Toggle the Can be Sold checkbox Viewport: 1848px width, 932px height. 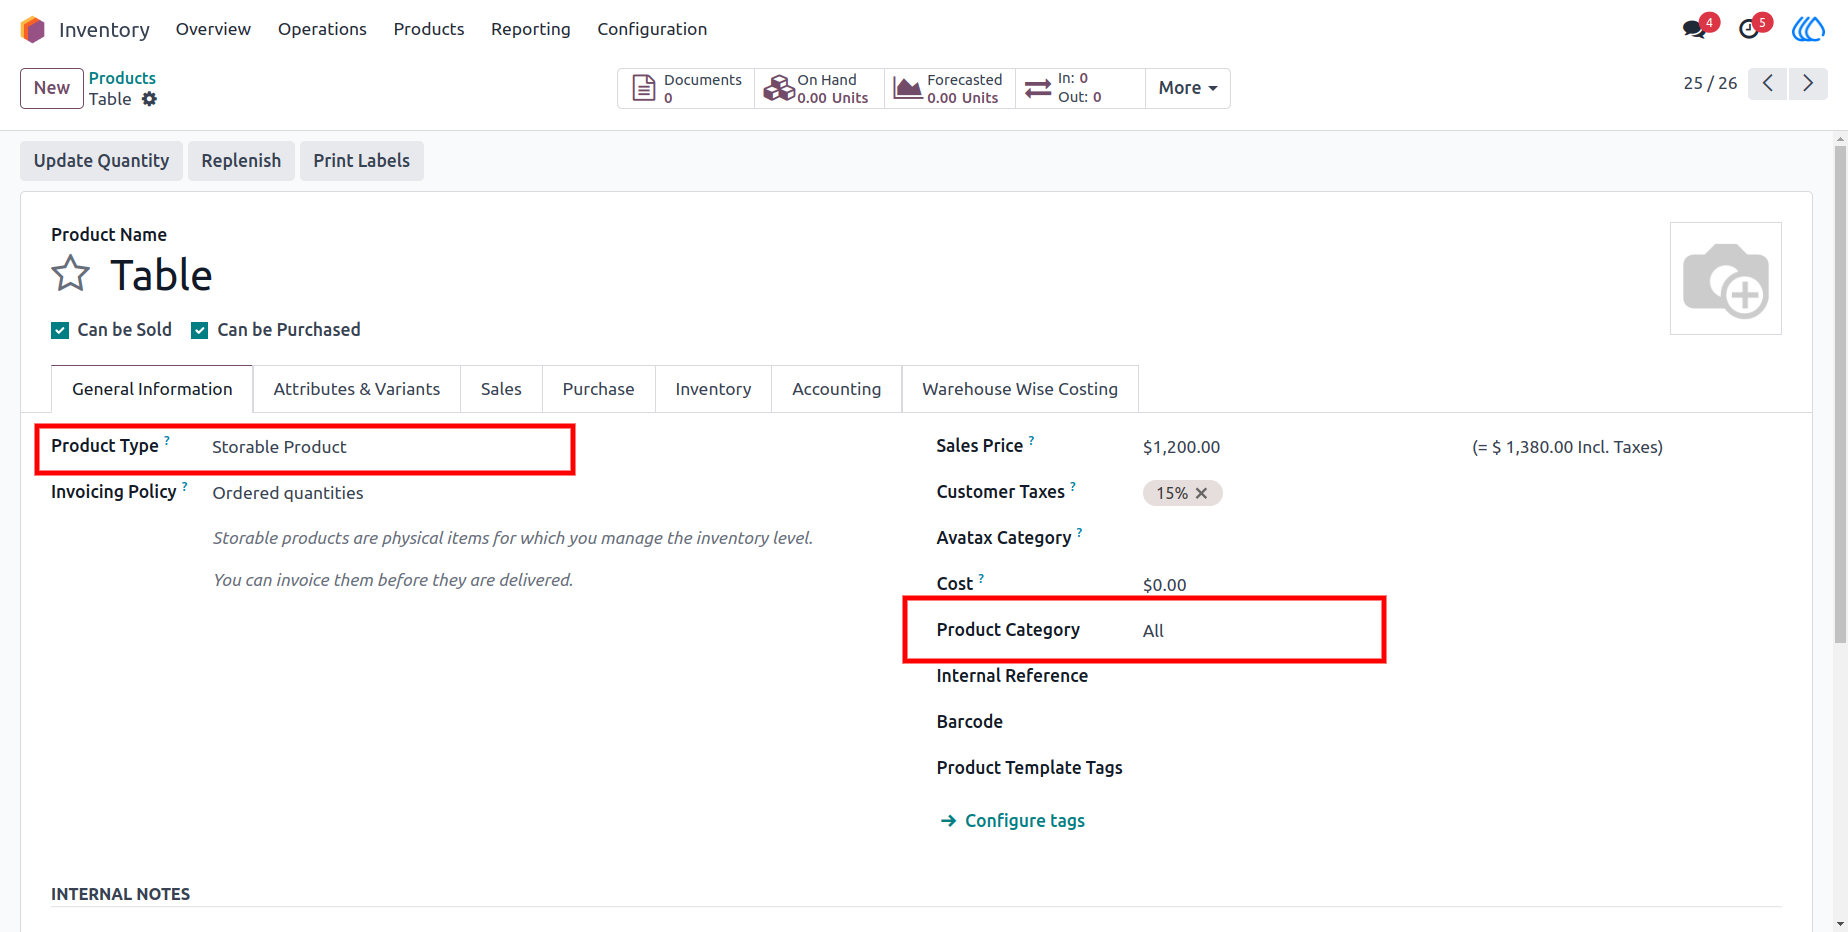(60, 331)
